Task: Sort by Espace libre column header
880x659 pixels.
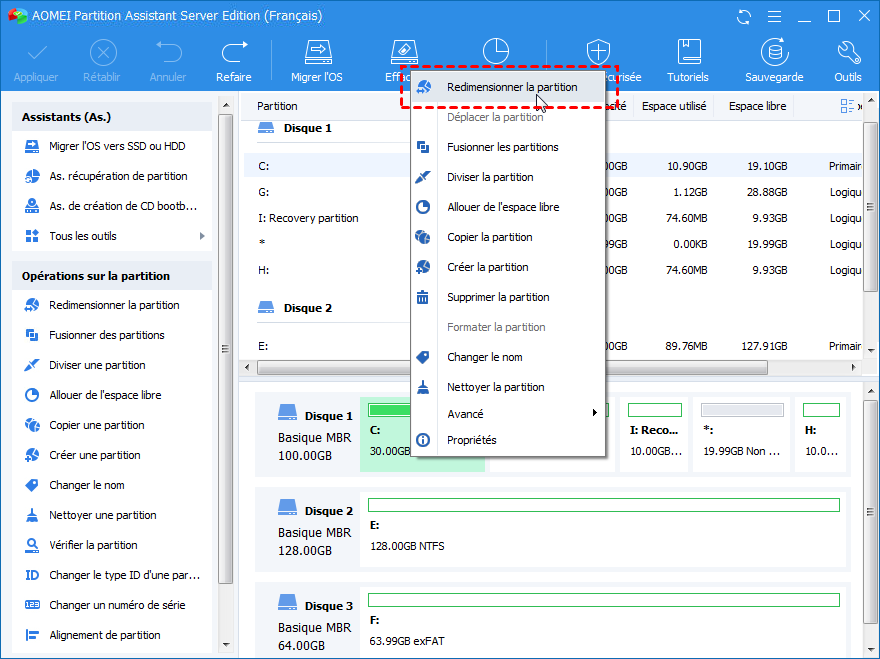Action: point(757,106)
